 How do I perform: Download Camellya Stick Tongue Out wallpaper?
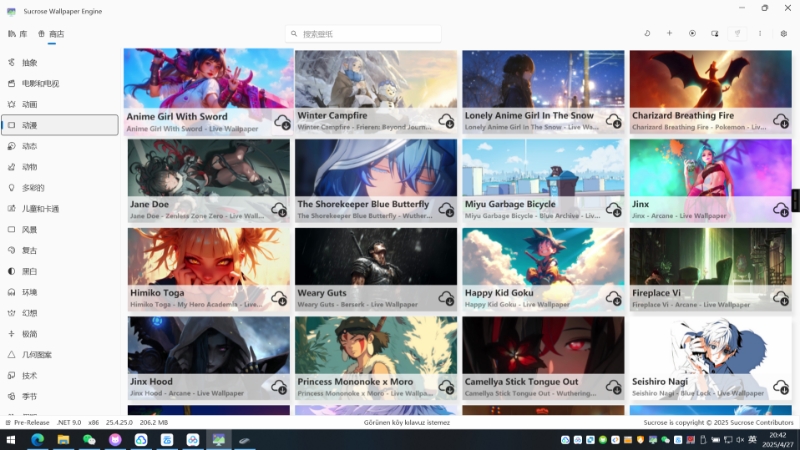click(x=614, y=387)
